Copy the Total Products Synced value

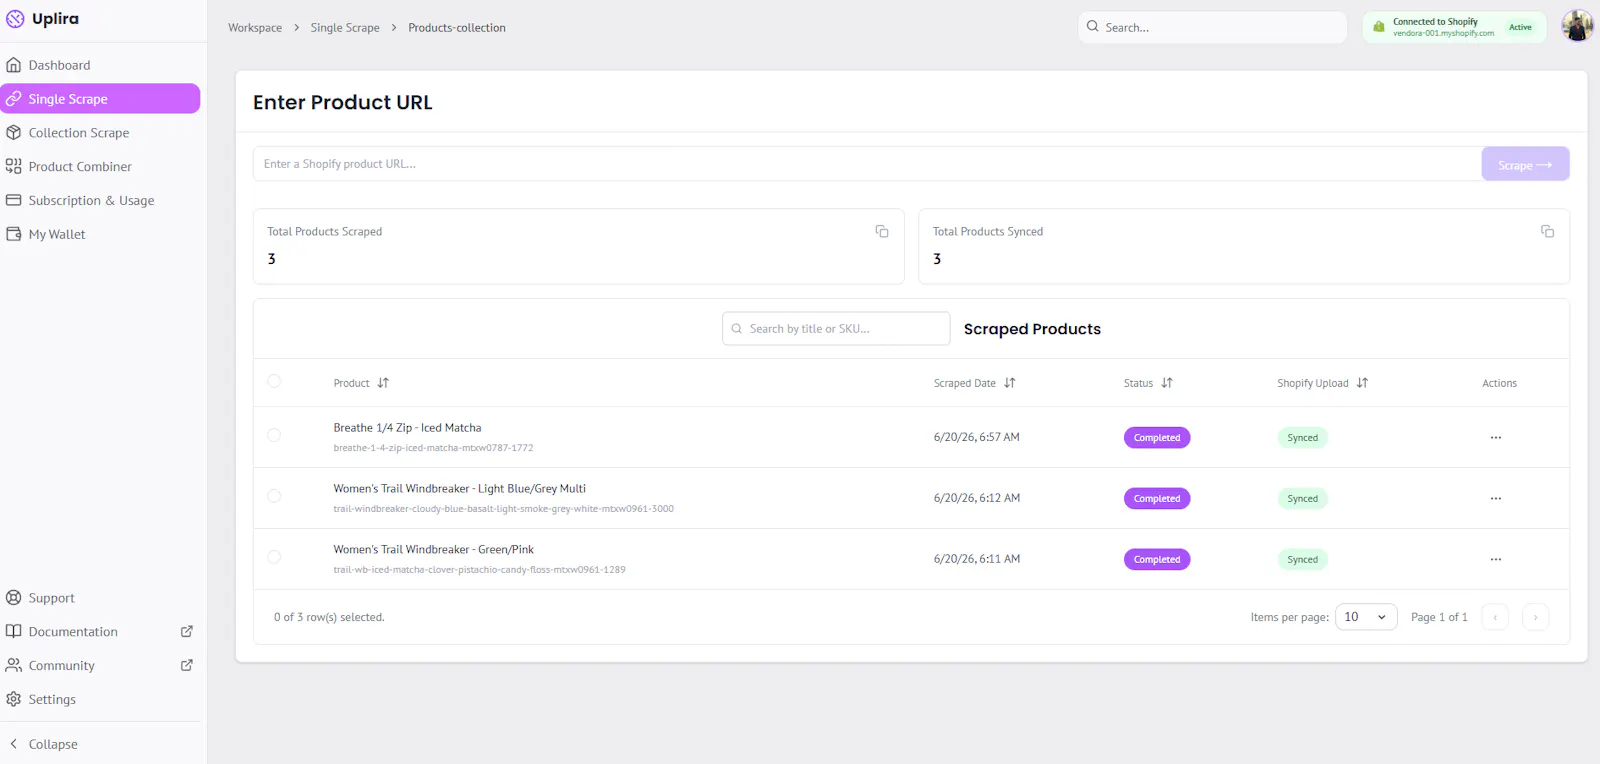coord(1547,231)
